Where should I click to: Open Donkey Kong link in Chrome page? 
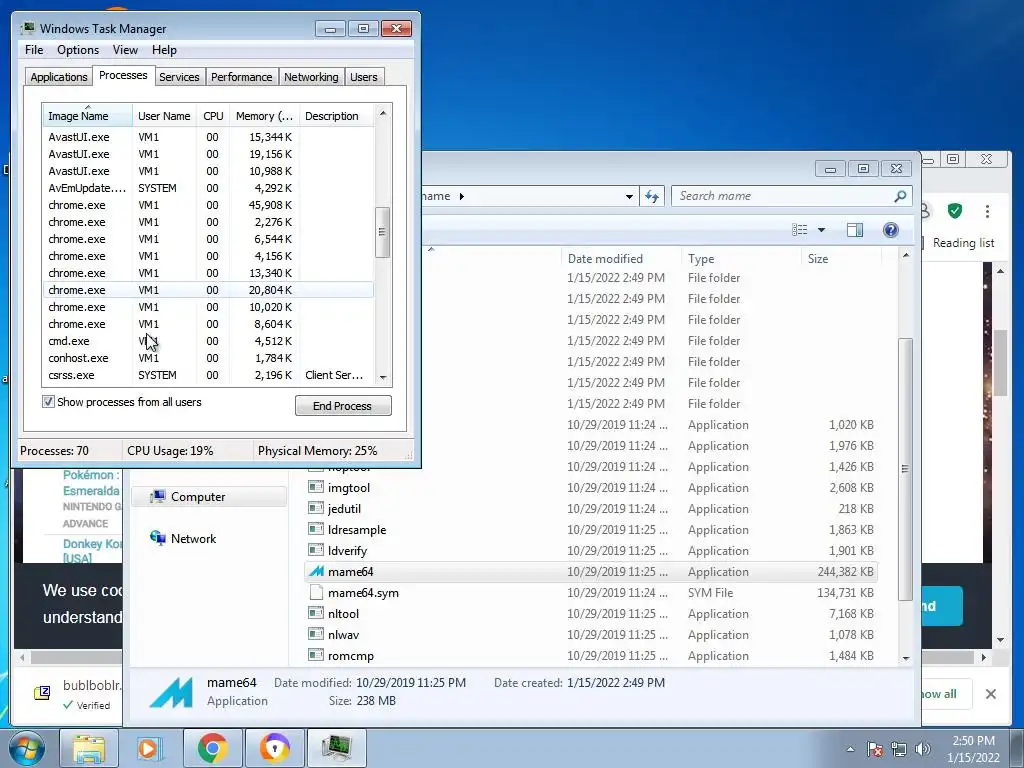point(91,551)
